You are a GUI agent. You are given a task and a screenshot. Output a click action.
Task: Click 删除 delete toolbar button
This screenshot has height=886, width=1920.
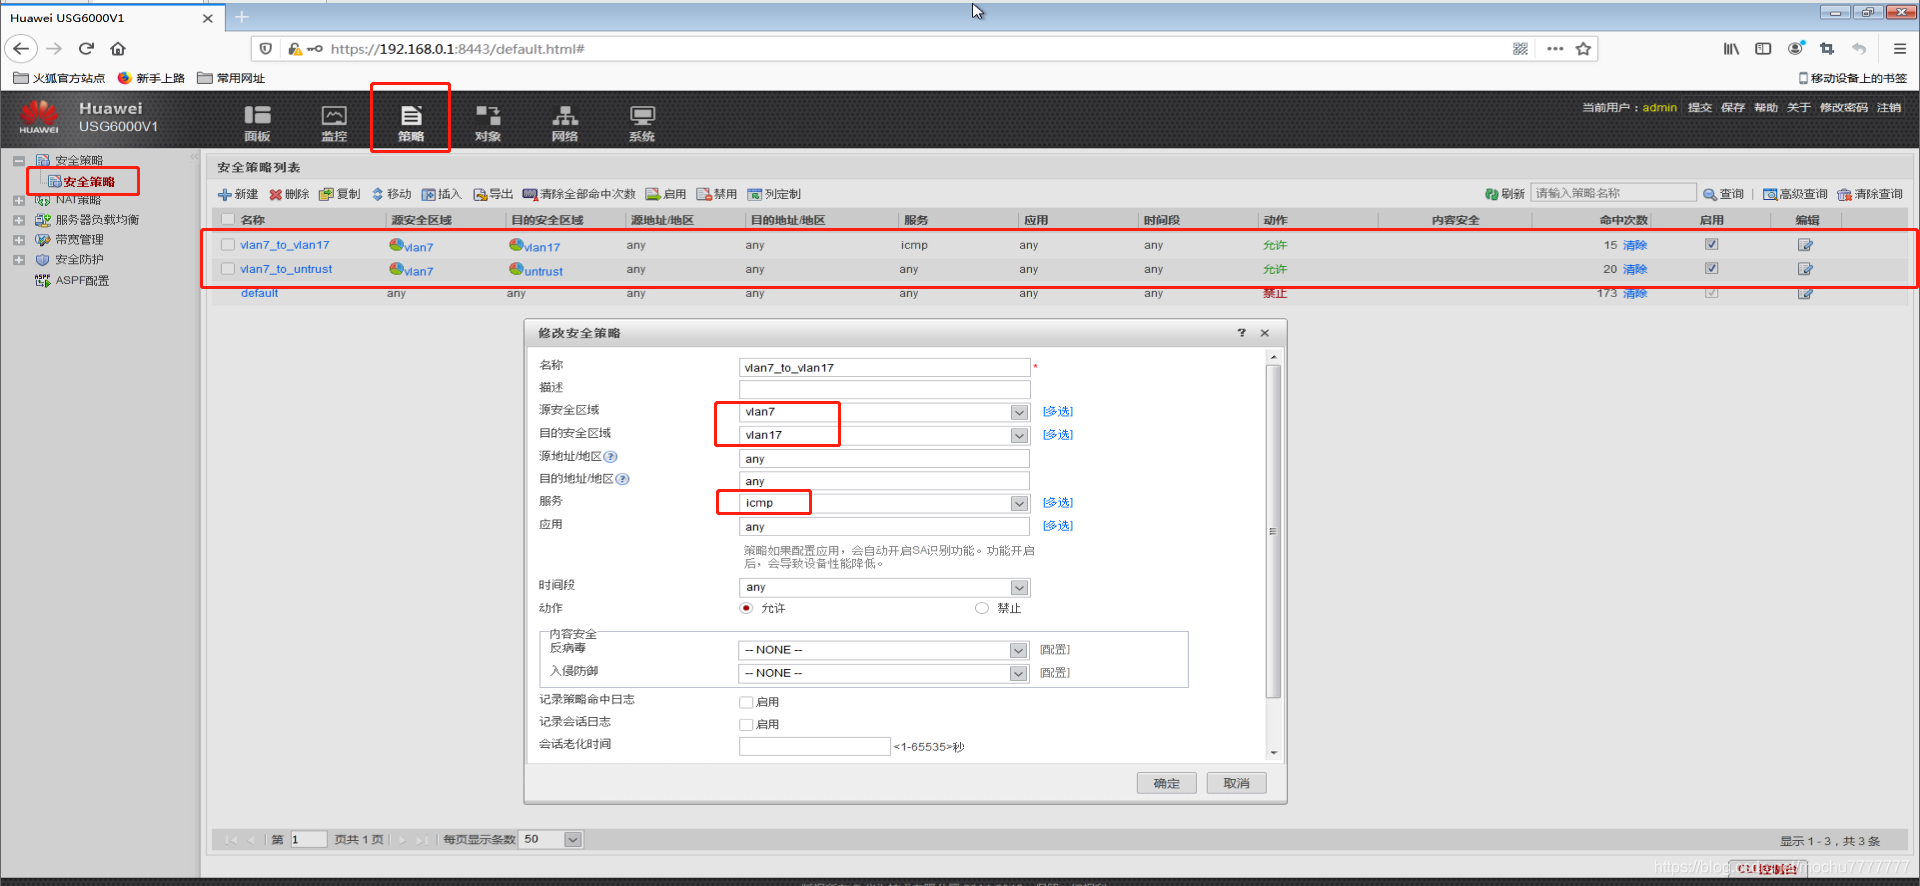[x=289, y=194]
